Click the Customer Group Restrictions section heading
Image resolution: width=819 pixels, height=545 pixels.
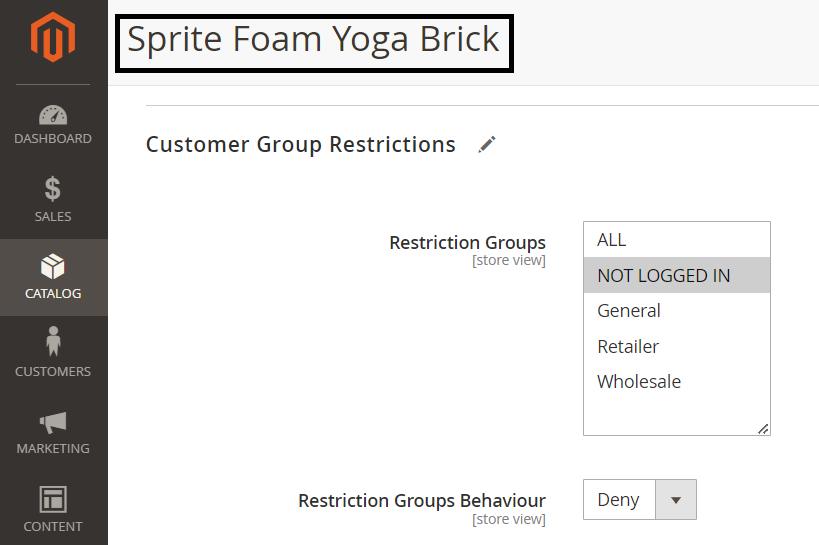[301, 144]
